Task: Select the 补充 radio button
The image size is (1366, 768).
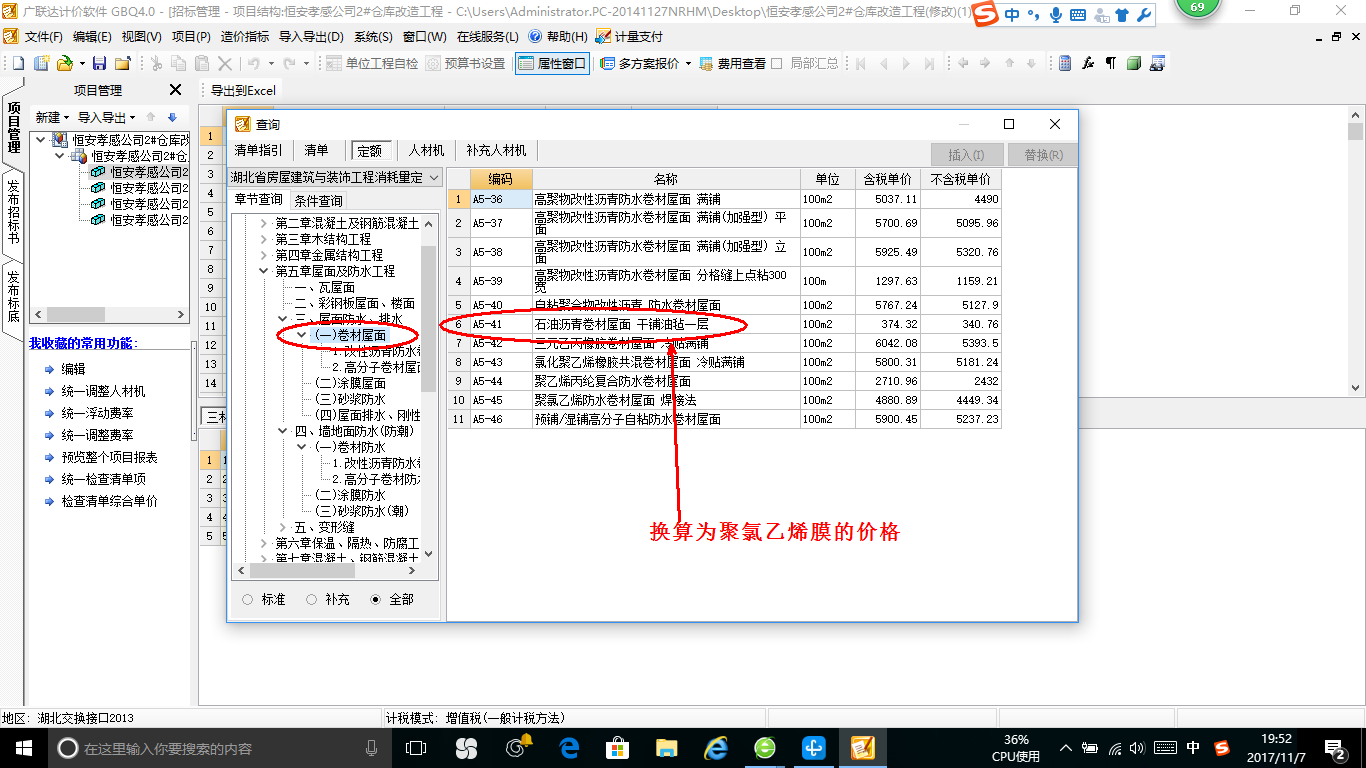Action: 312,599
